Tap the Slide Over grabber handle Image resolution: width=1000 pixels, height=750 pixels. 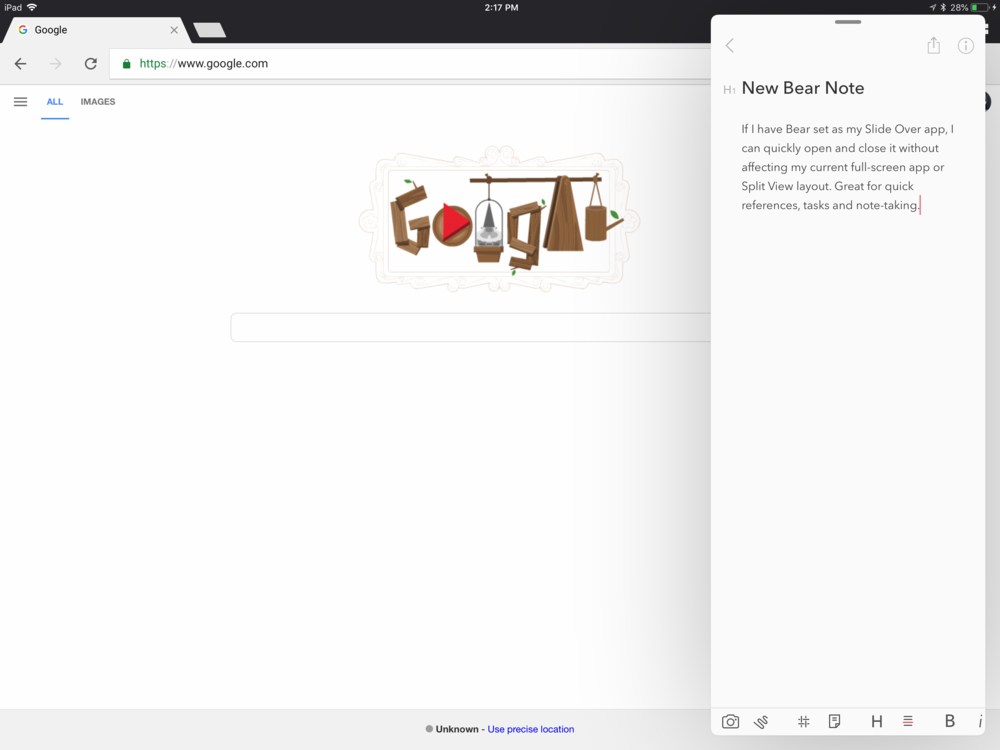pyautogui.click(x=847, y=22)
